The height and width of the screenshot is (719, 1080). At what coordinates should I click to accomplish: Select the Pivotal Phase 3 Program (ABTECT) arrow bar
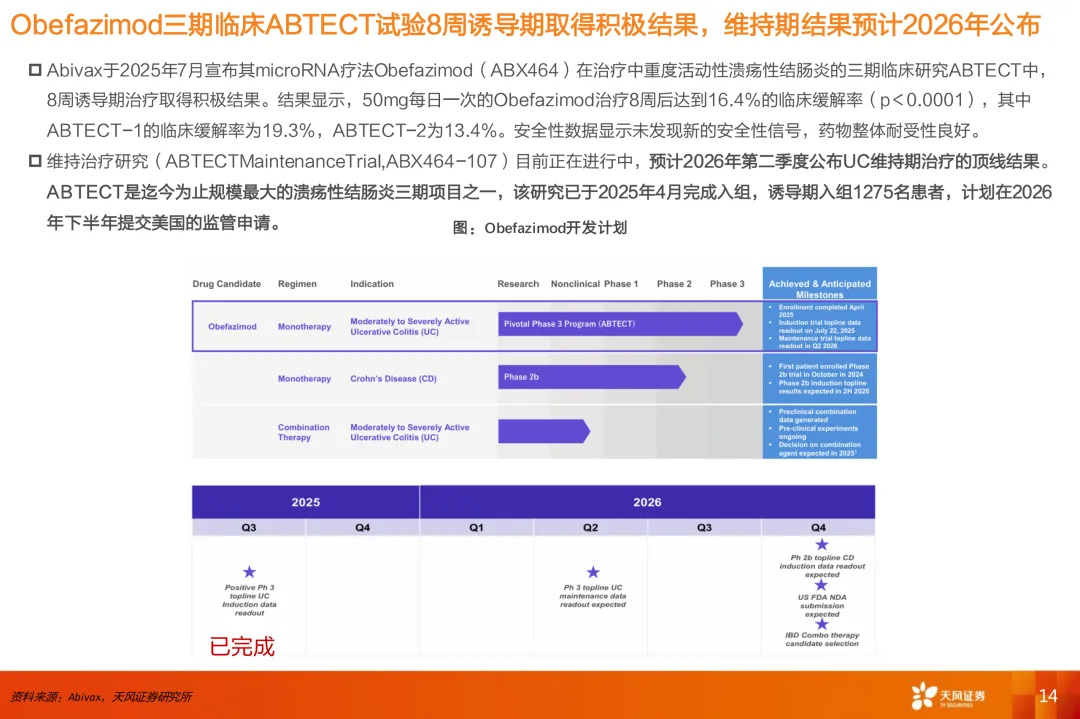[621, 324]
